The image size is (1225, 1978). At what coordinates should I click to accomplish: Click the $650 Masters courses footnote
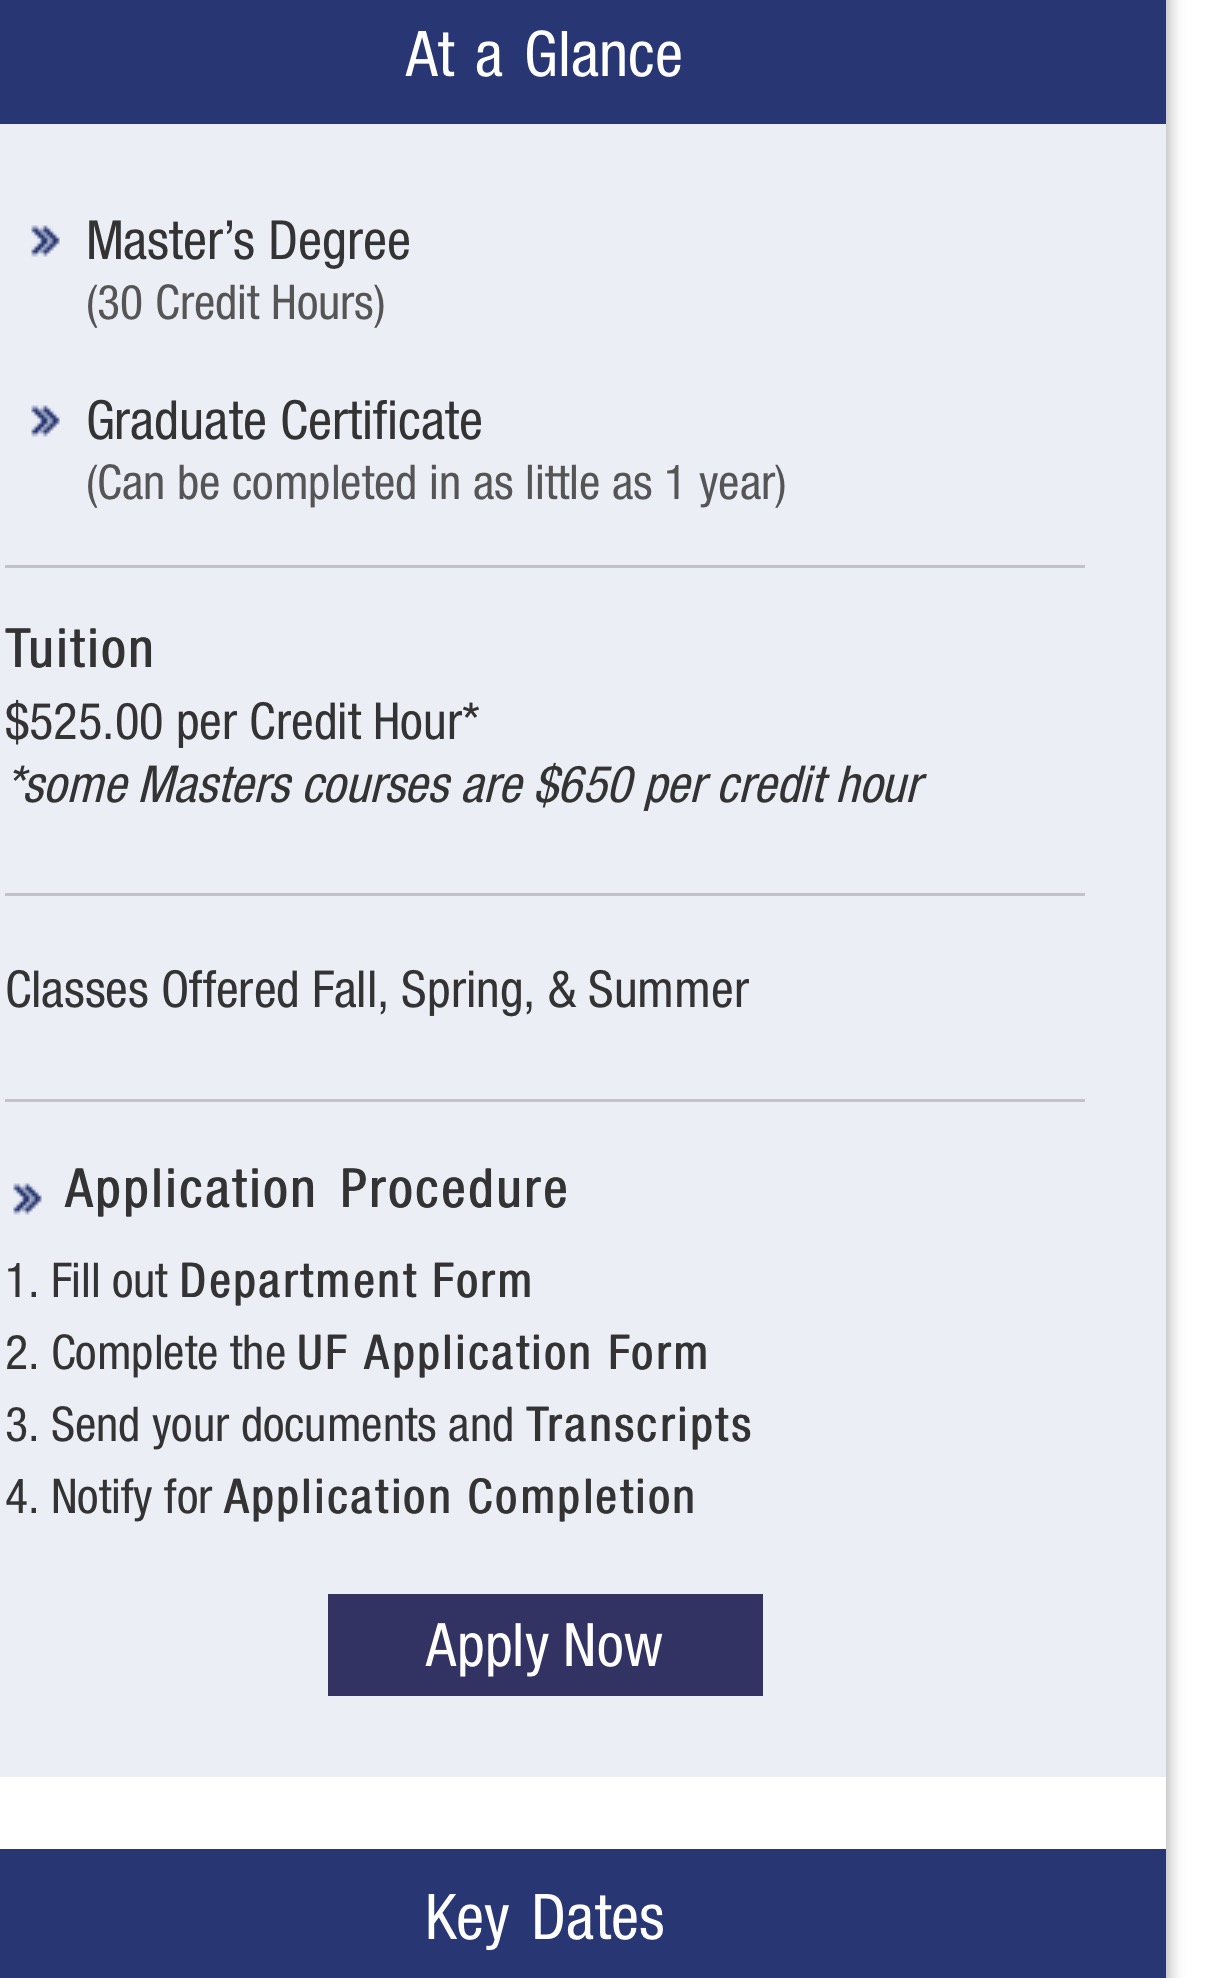tap(465, 785)
